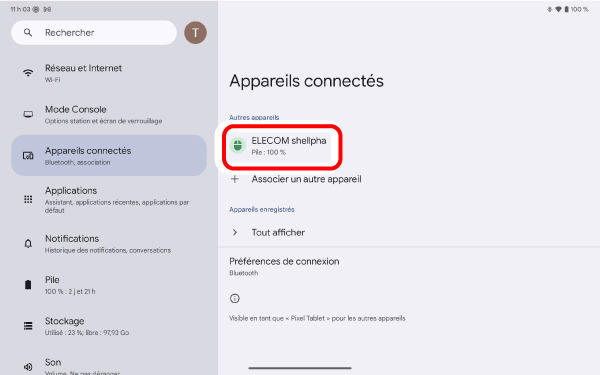The width and height of the screenshot is (600, 375).
Task: Click the Pile battery icon in sidebar
Action: pyautogui.click(x=28, y=285)
